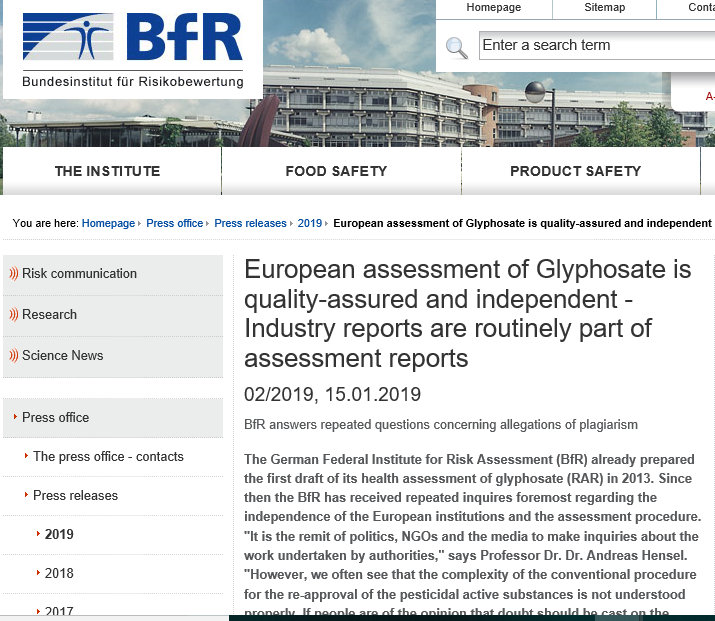This screenshot has height=621, width=715.
Task: Select 2019 in the sidebar list
Action: coord(59,534)
